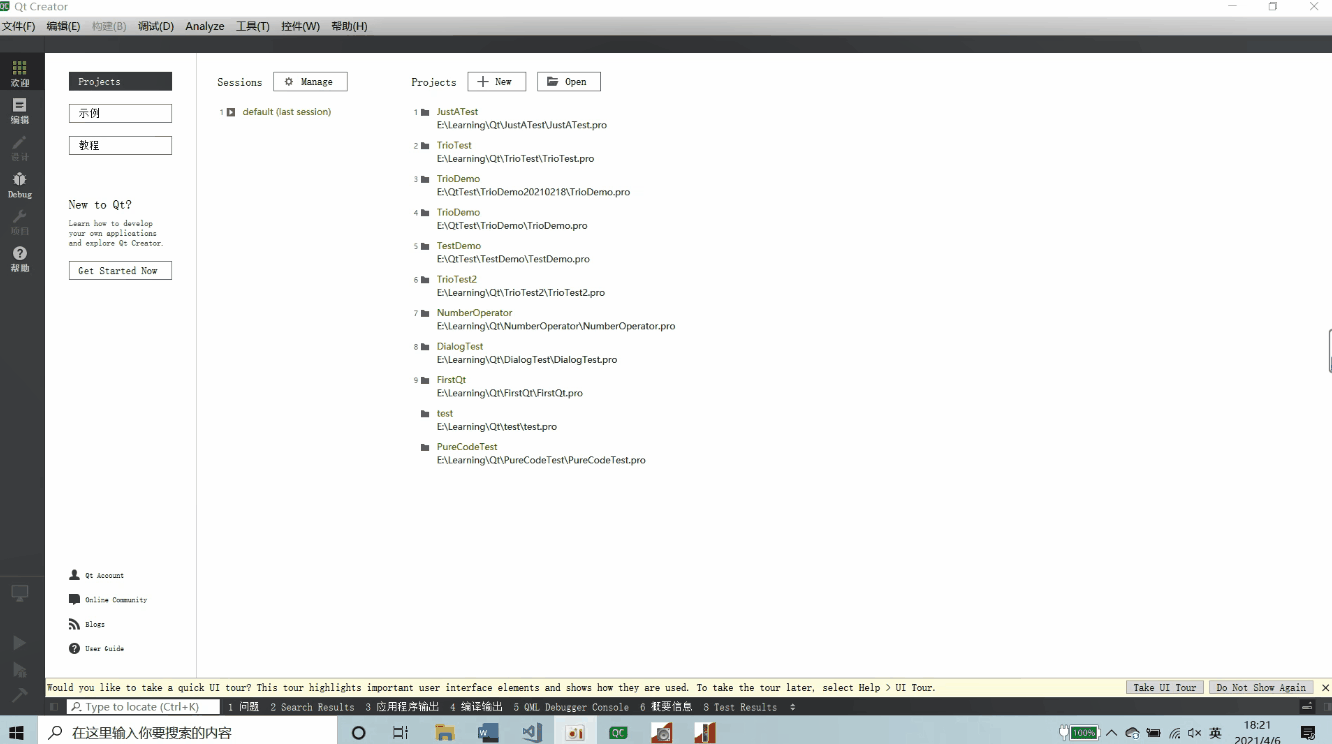The height and width of the screenshot is (744, 1332).
Task: Open the TrioTest project link
Action: [454, 146]
